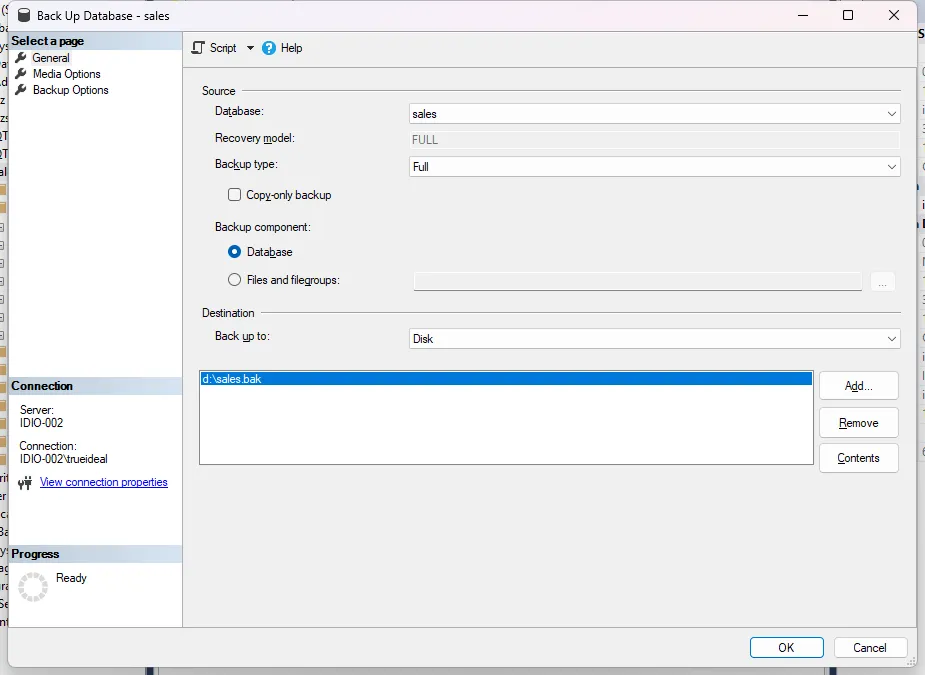Click the Help question mark icon

(269, 48)
